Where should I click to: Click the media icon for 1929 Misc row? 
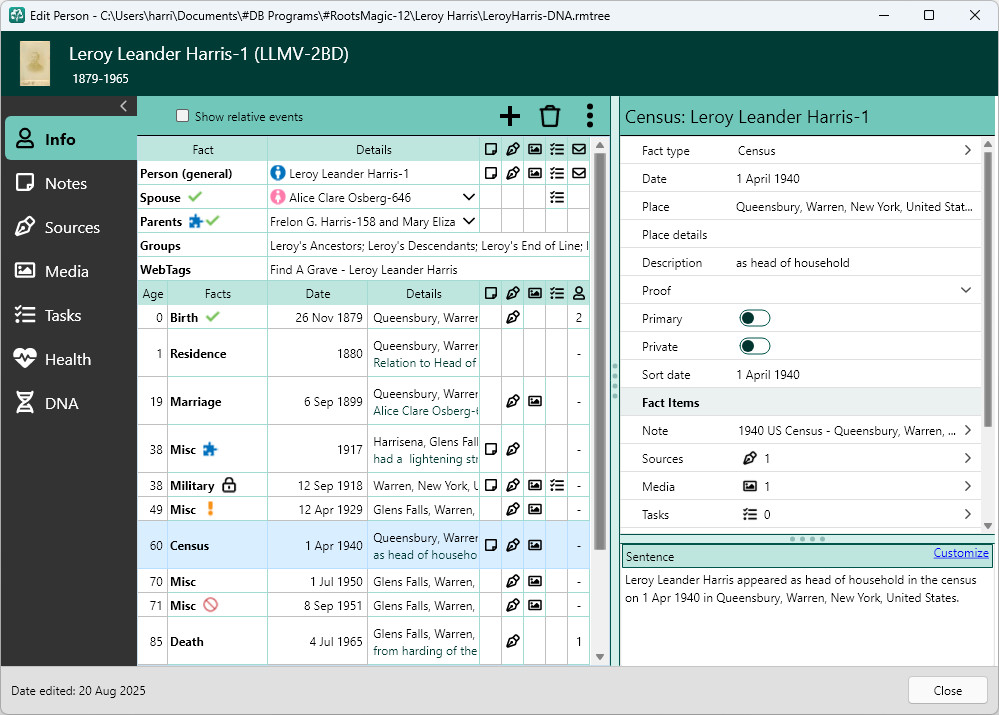click(x=535, y=509)
